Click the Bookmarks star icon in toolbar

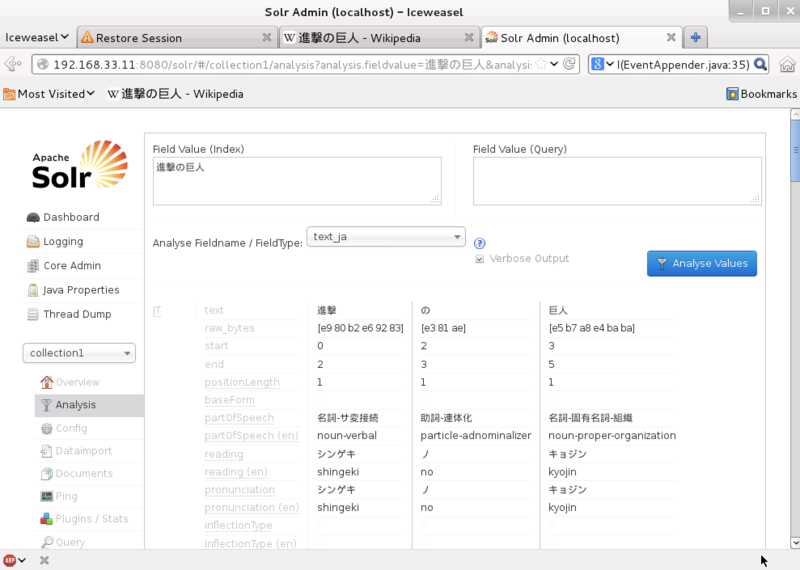tap(732, 94)
